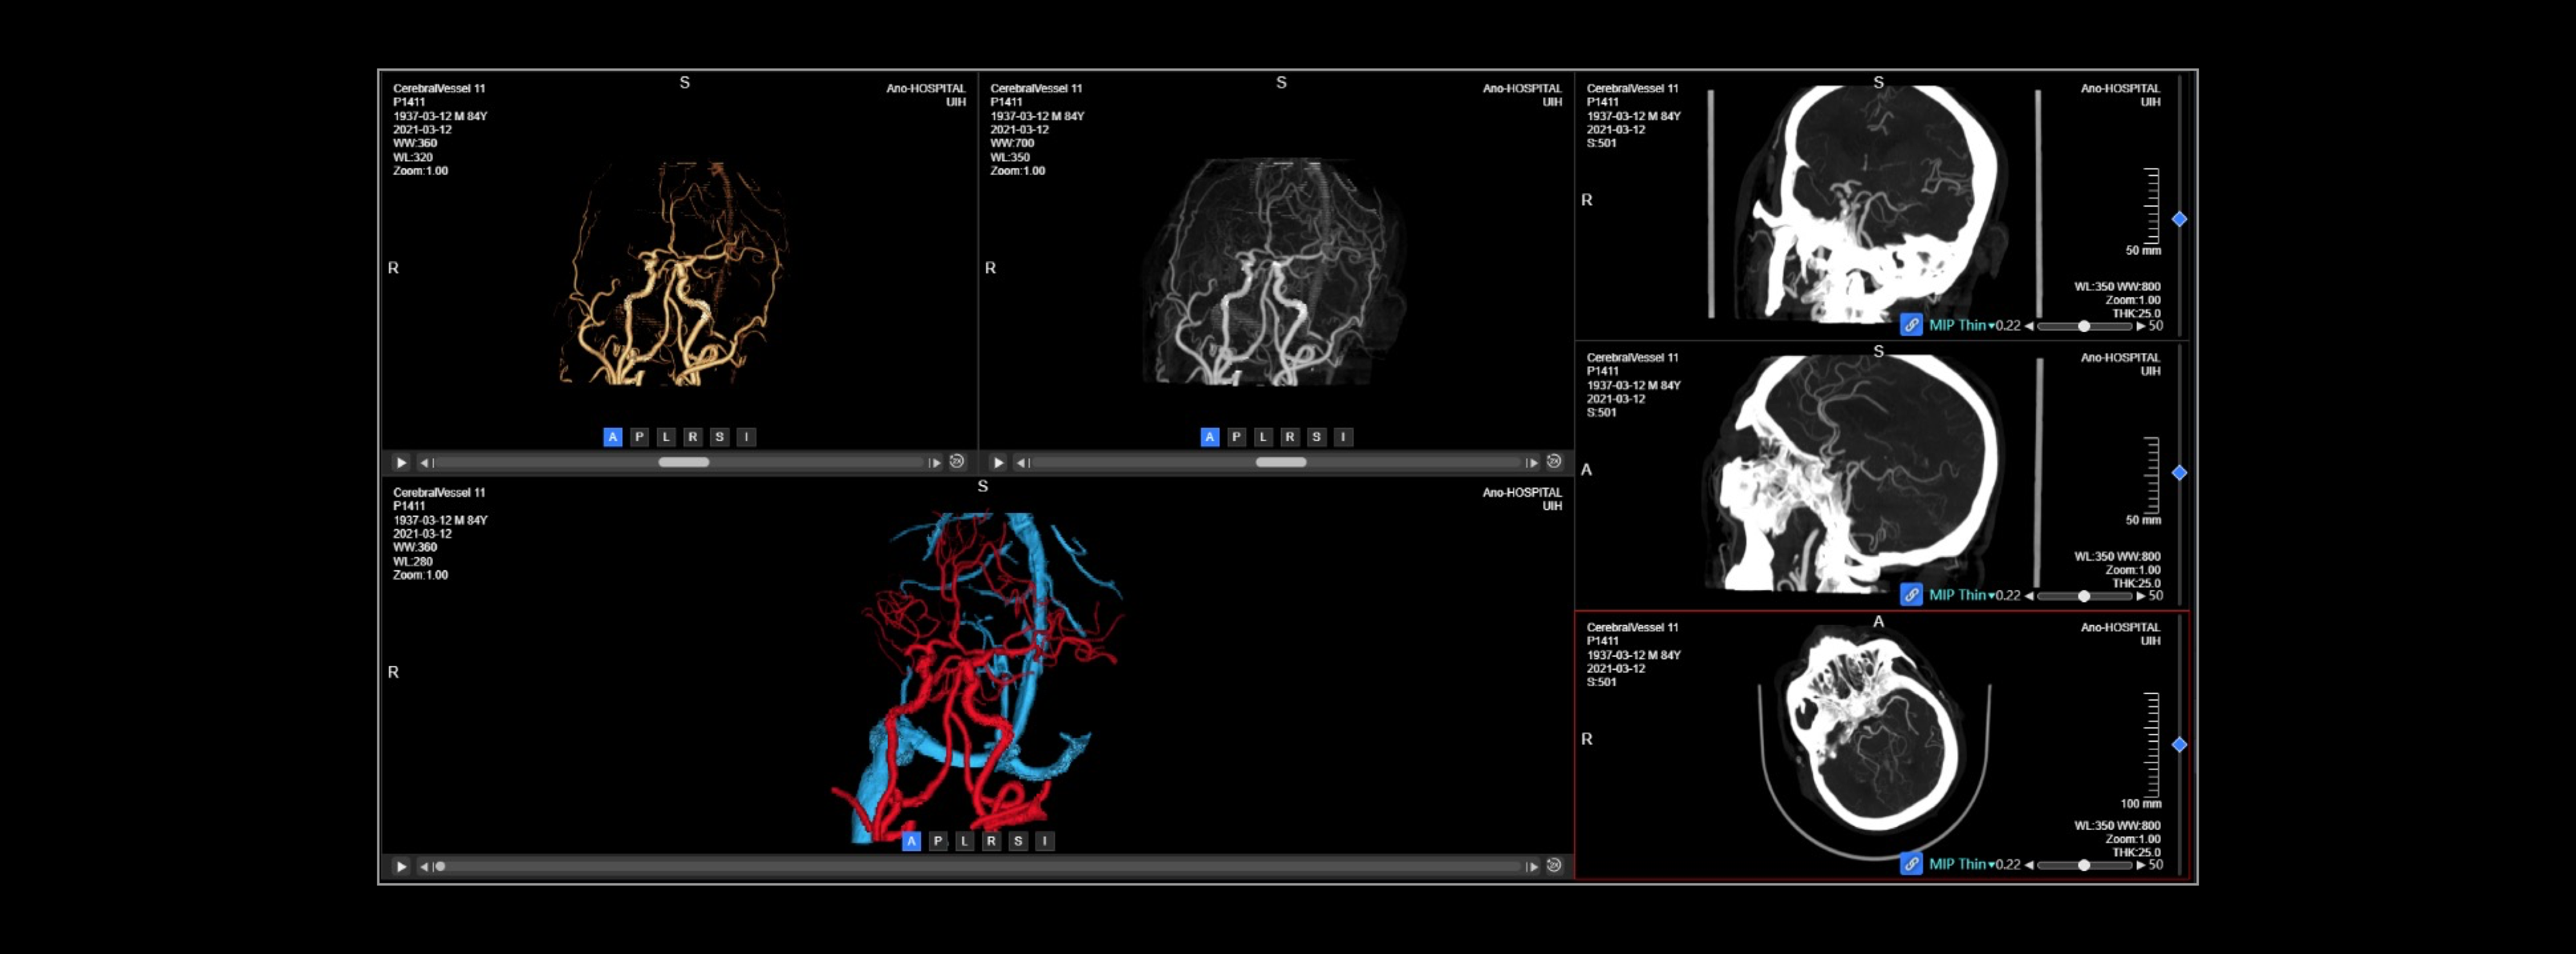Click thickness slider knob in bottom axial view
The width and height of the screenshot is (2576, 954).
pyautogui.click(x=2084, y=865)
